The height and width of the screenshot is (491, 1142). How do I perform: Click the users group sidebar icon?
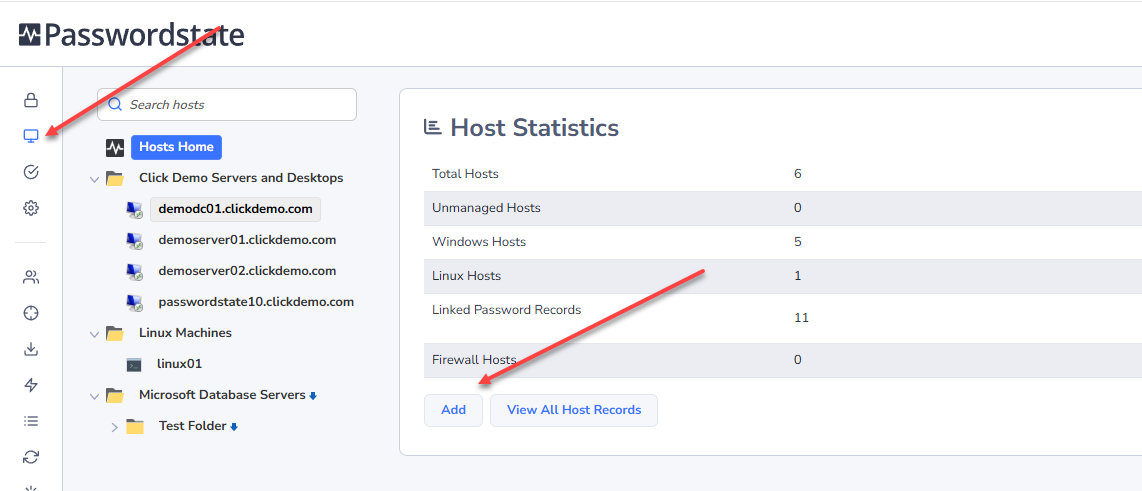point(31,278)
